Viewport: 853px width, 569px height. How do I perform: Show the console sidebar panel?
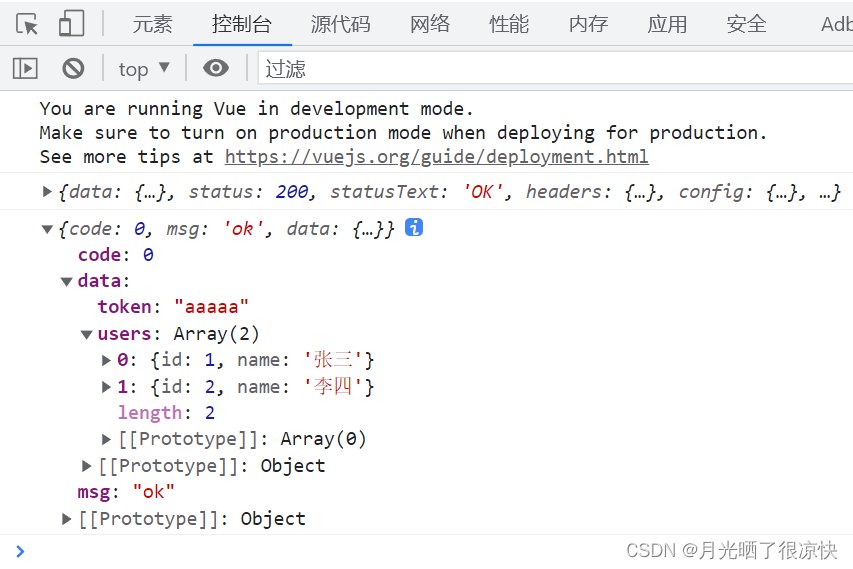click(25, 68)
